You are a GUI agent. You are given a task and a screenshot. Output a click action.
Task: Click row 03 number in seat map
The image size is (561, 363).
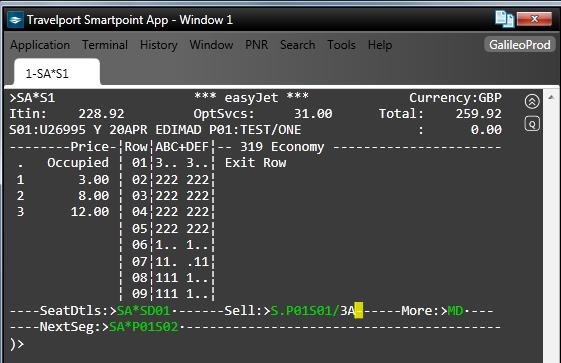(140, 196)
